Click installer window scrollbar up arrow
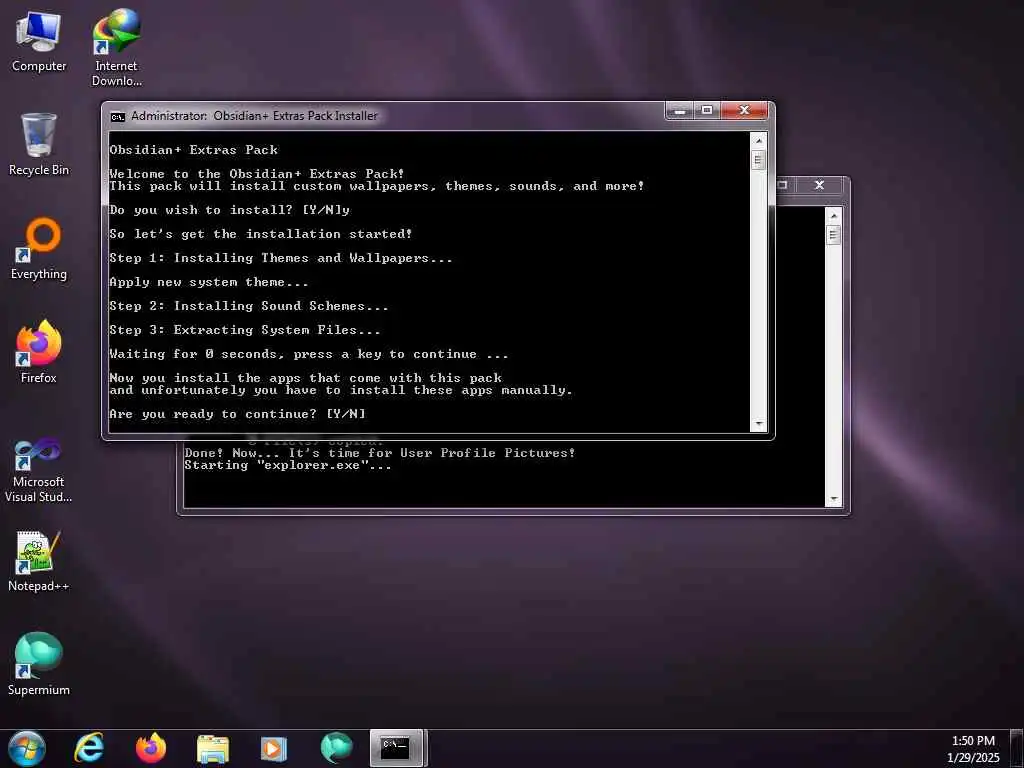The width and height of the screenshot is (1024, 768). pyautogui.click(x=759, y=140)
